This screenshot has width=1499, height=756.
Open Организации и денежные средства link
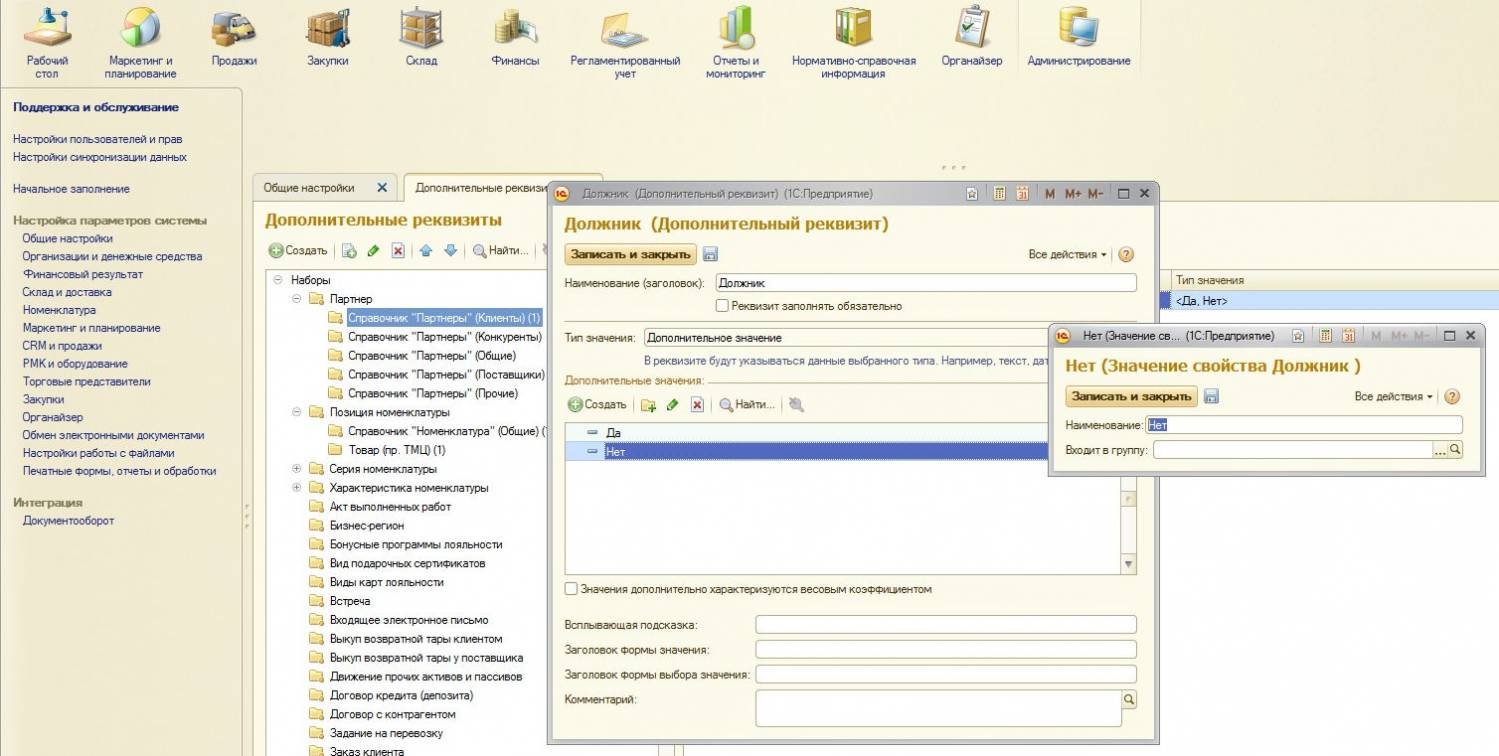click(x=112, y=256)
